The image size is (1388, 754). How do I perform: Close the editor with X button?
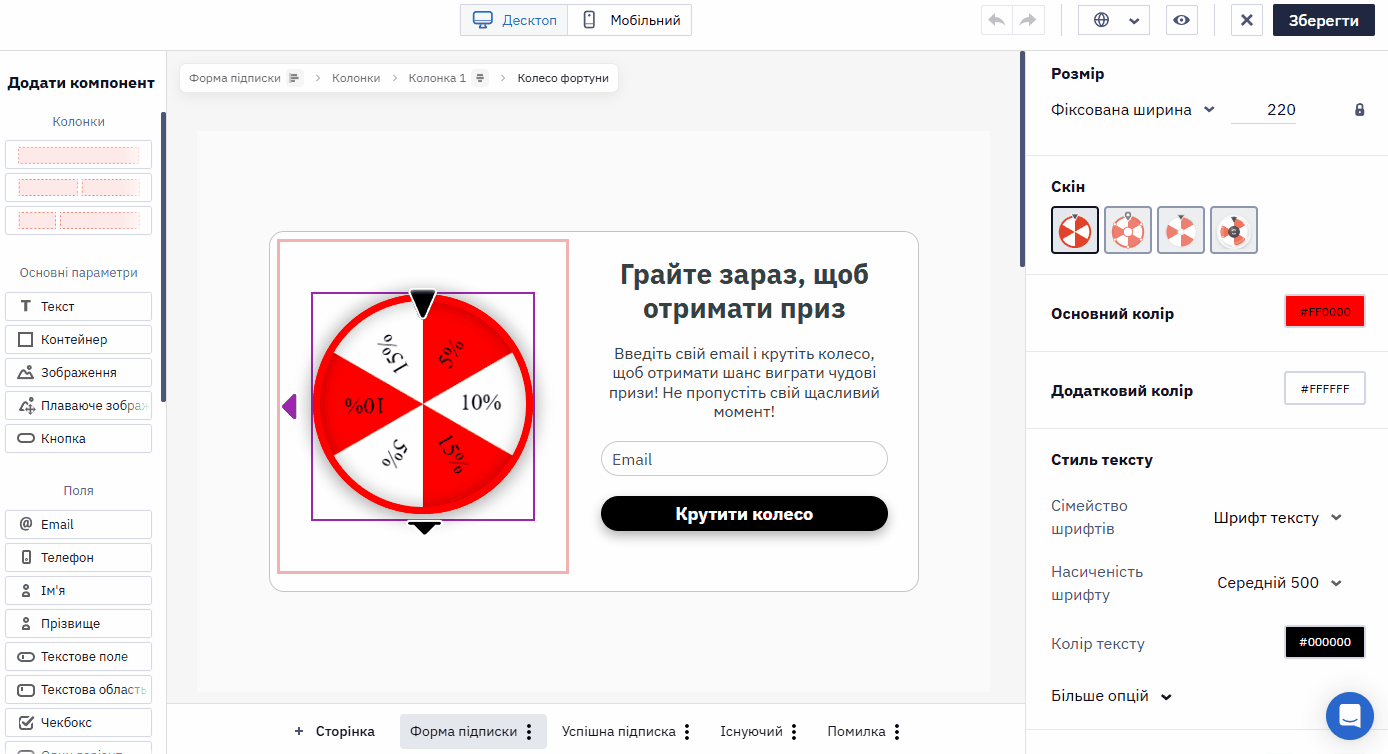point(1246,20)
